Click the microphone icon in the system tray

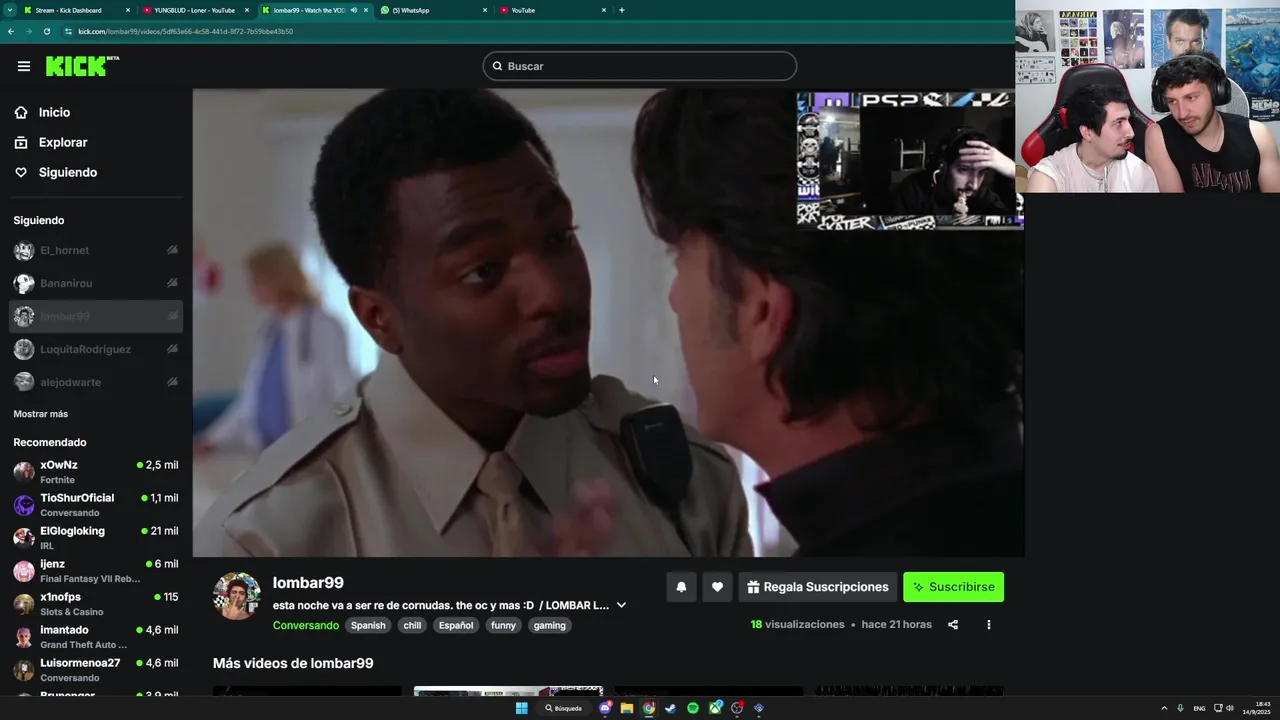(x=1180, y=708)
